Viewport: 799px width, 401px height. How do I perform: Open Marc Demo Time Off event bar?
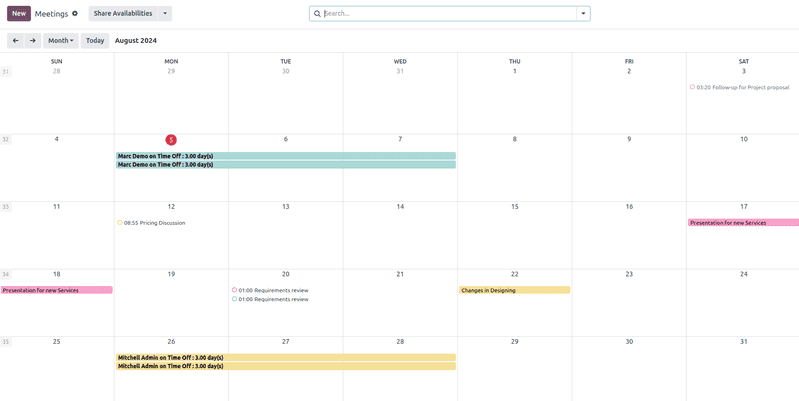285,156
